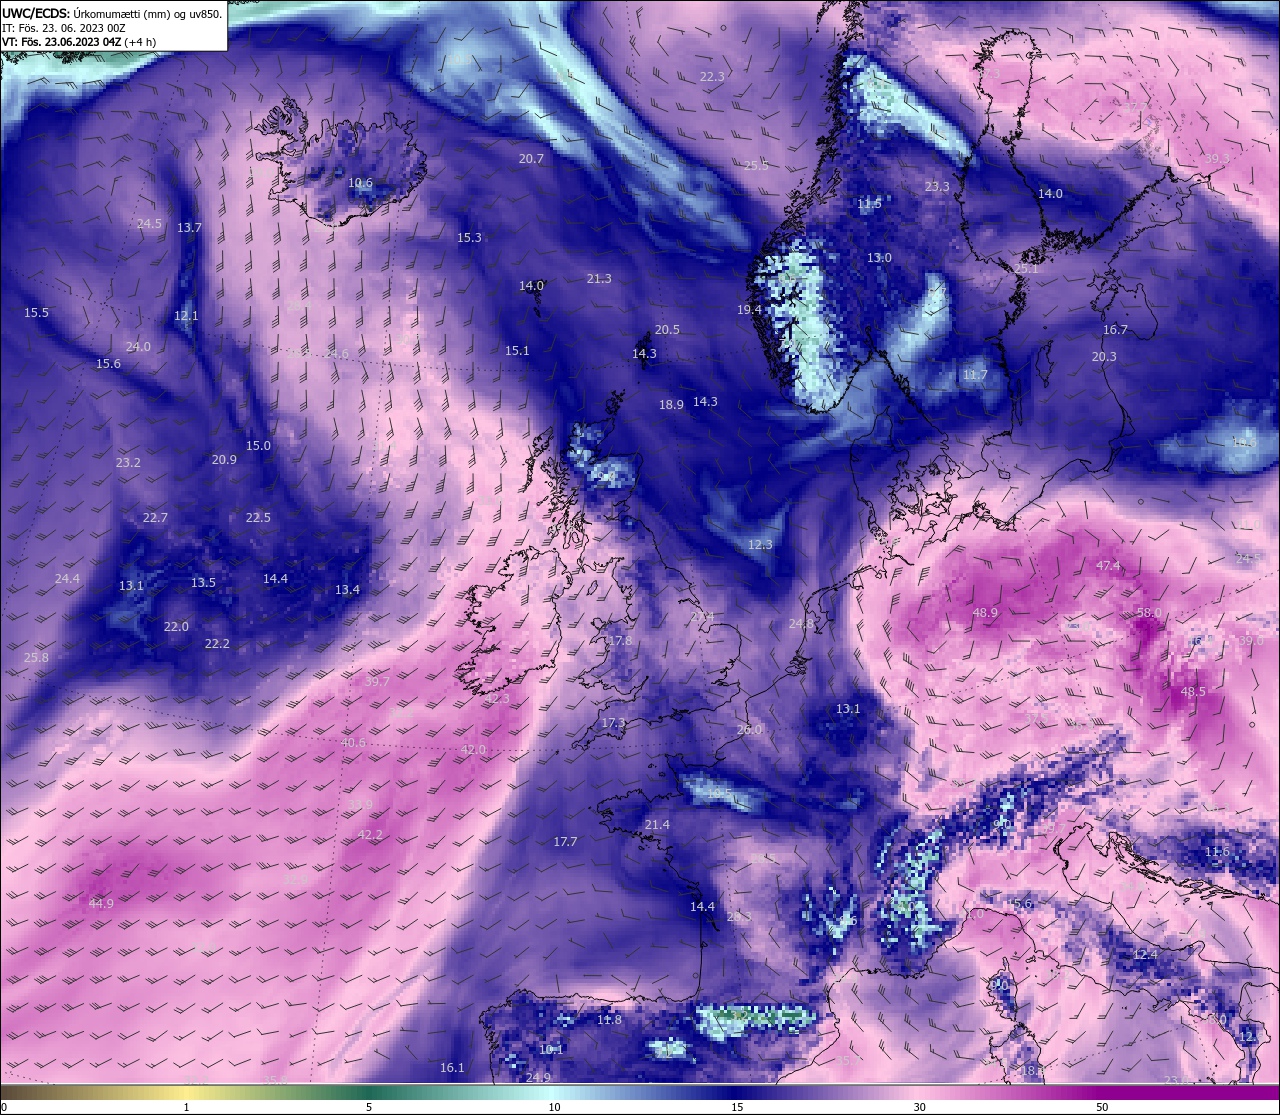Click the 24.0 value on the map
The image size is (1280, 1115).
click(x=138, y=347)
